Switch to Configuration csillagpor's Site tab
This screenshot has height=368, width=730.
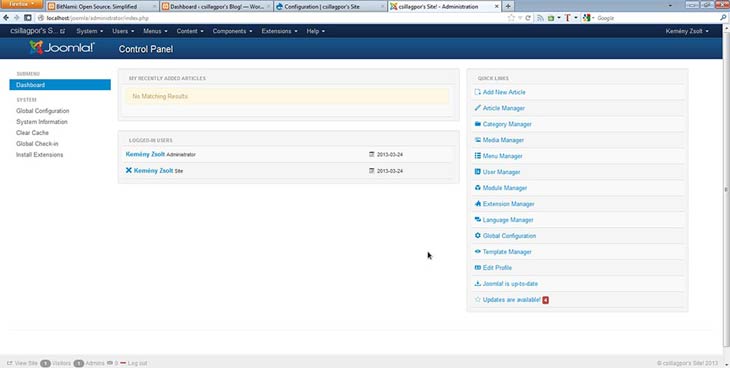[330, 7]
